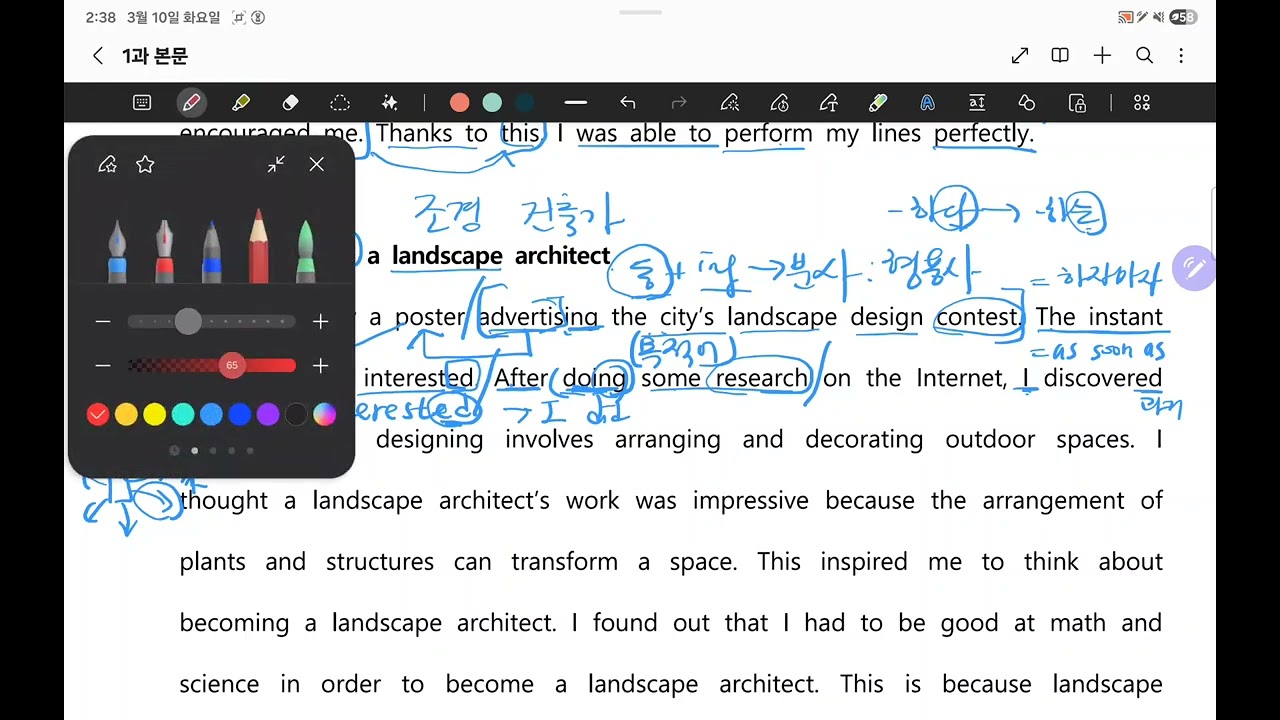Choose the Lasso selection tool

tap(340, 102)
